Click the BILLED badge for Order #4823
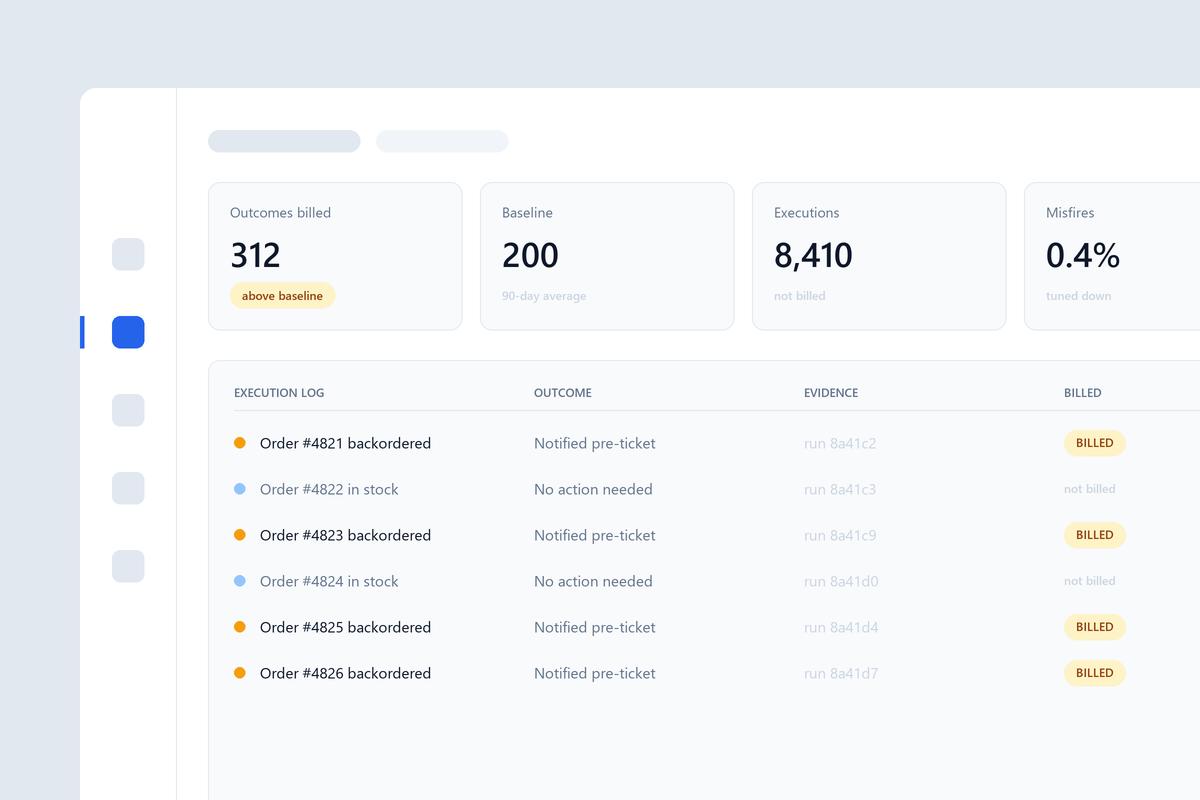Screen dimensions: 1200x800 pos(1095,535)
